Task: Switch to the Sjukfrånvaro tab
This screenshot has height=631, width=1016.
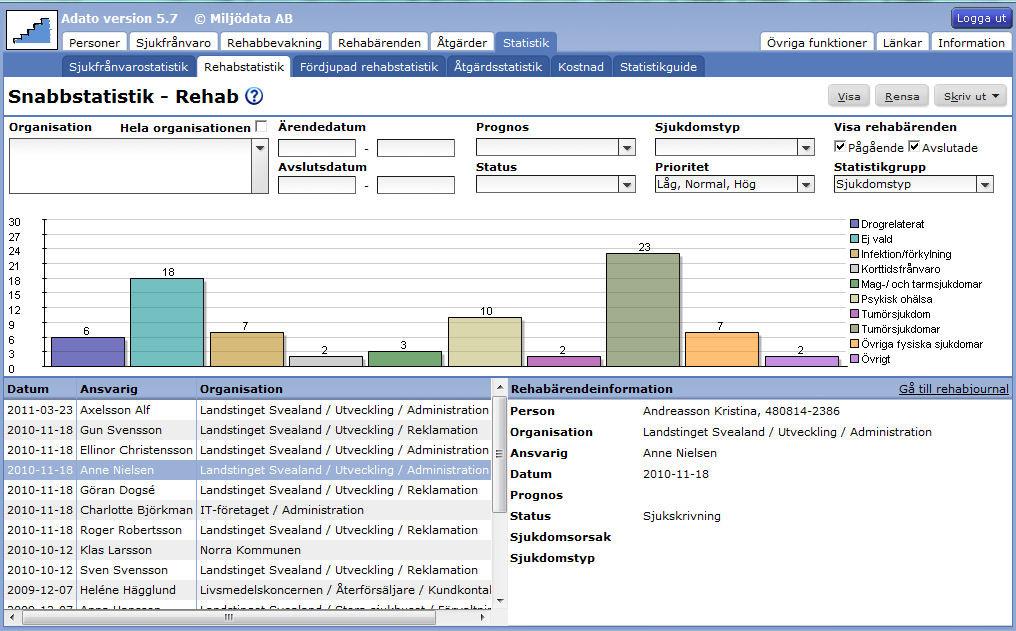Action: click(x=173, y=43)
